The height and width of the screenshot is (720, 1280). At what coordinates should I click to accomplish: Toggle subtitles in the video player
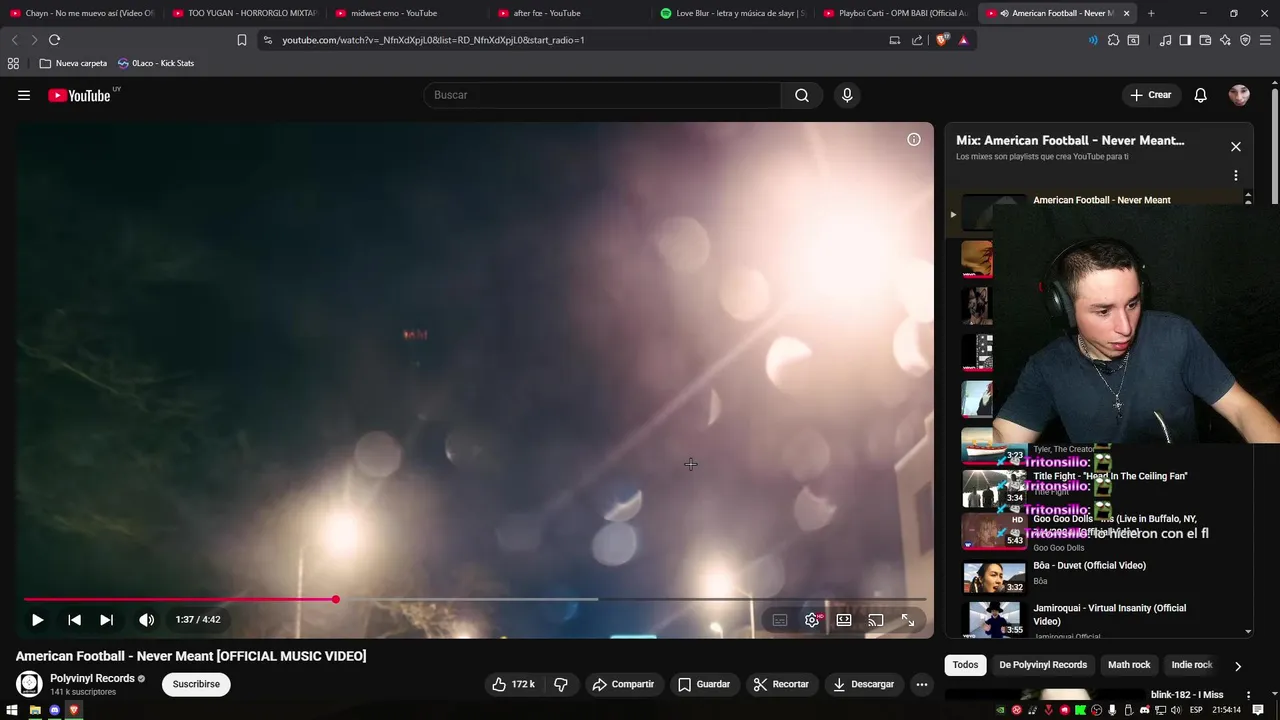(780, 620)
